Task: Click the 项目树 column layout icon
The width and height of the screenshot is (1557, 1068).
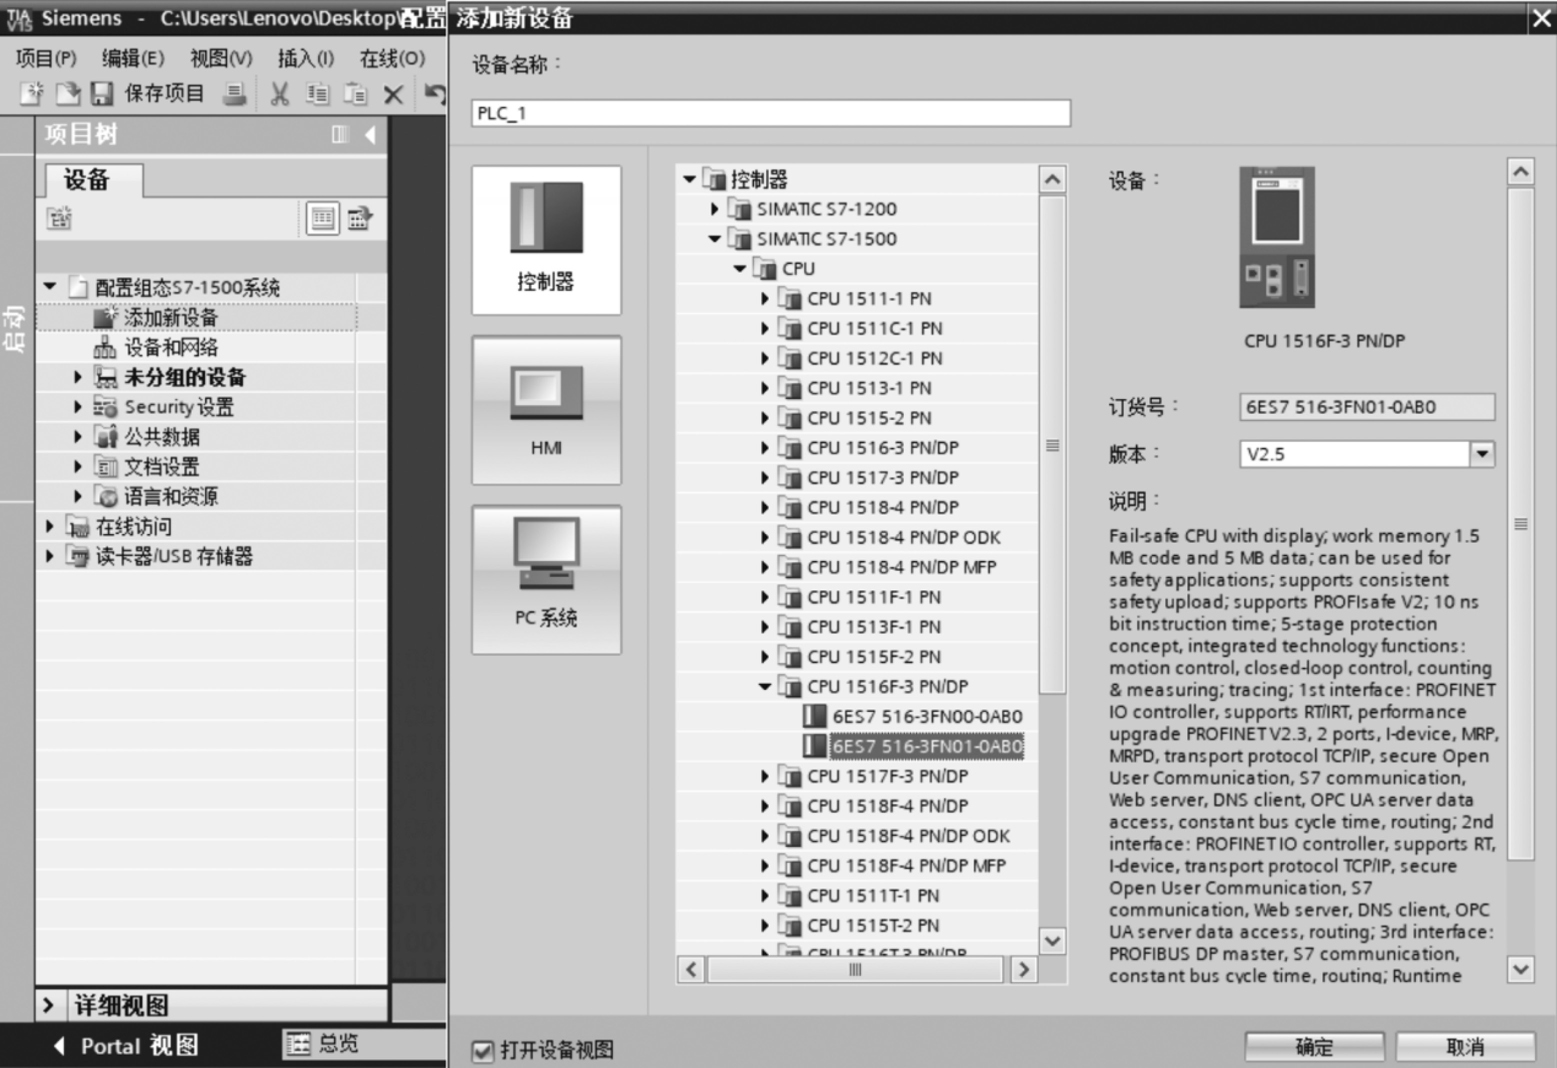Action: click(339, 134)
